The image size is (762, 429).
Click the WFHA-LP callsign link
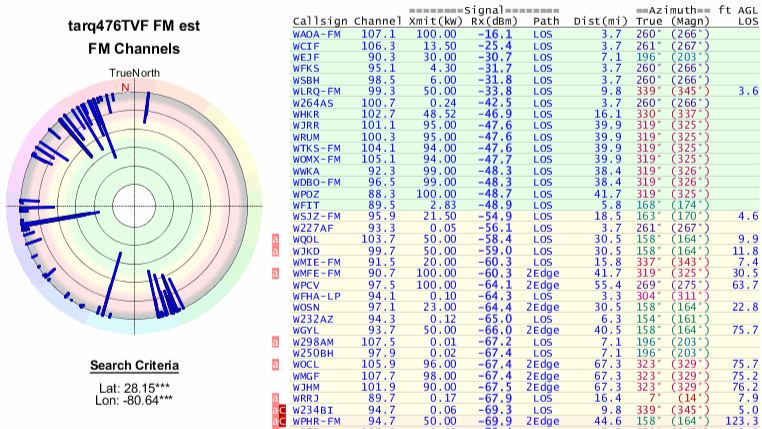point(317,295)
